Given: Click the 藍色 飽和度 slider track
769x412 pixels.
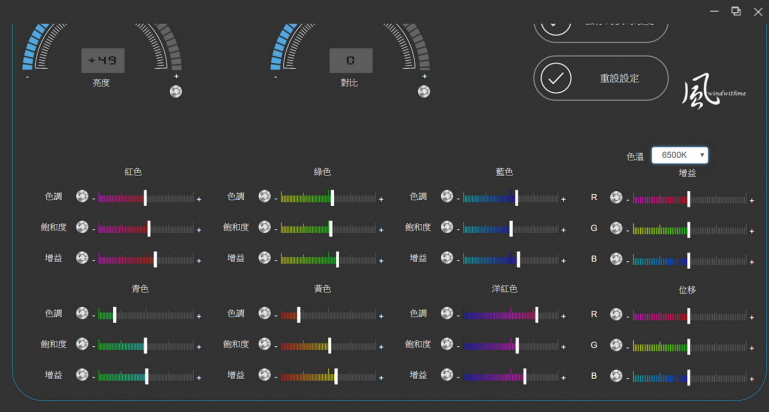Looking at the screenshot, I should pos(509,228).
